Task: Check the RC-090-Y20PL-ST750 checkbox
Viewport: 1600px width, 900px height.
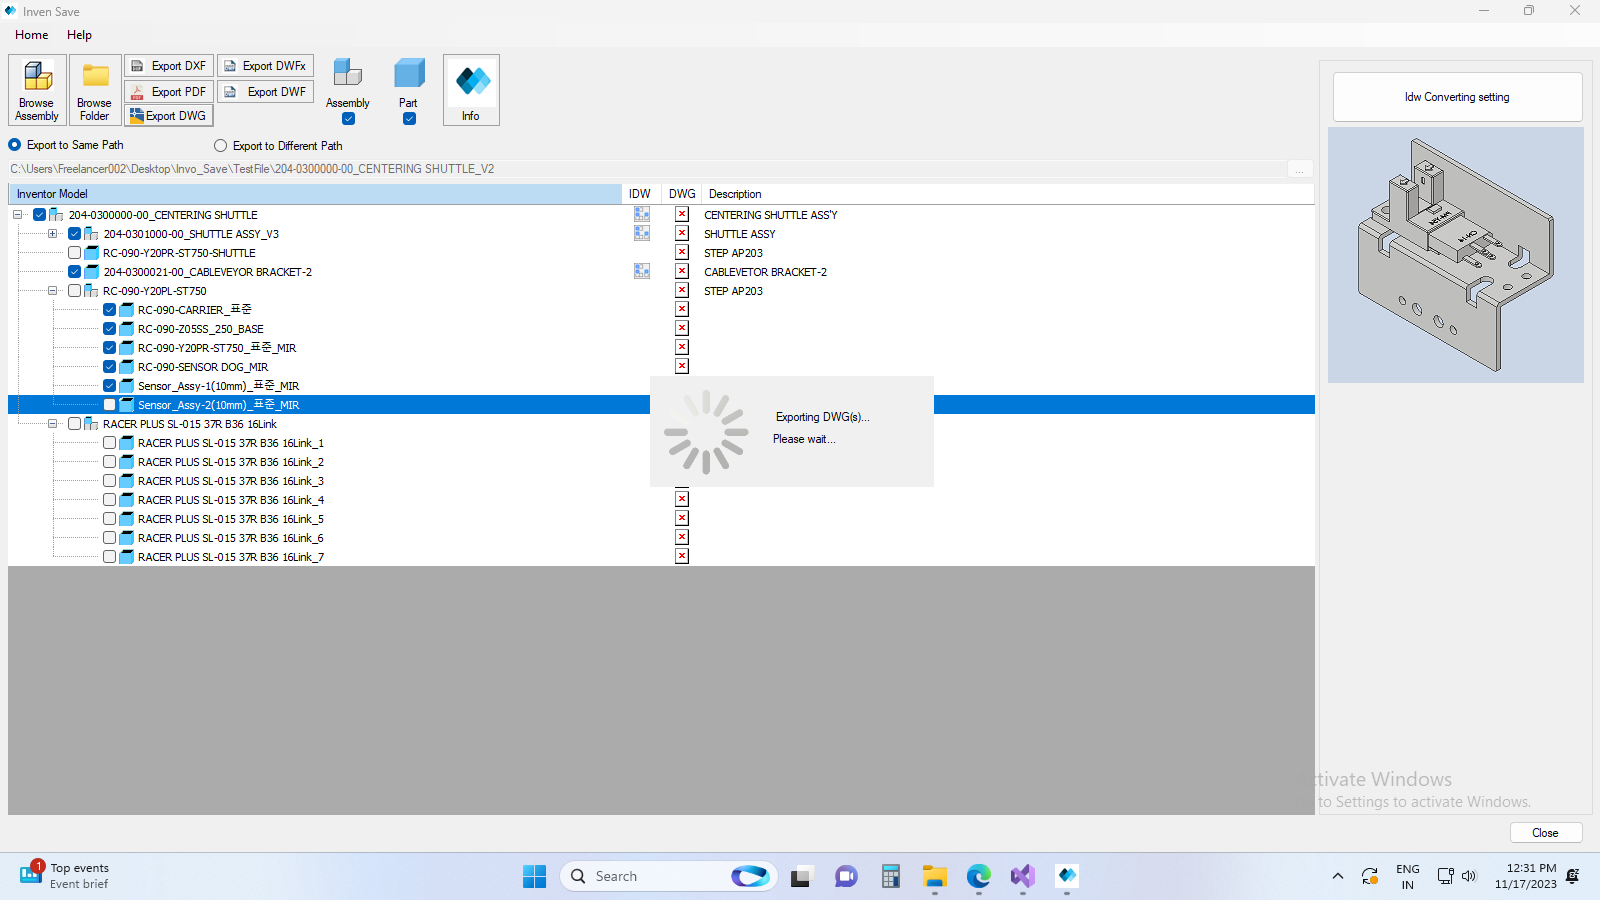Action: tap(75, 291)
